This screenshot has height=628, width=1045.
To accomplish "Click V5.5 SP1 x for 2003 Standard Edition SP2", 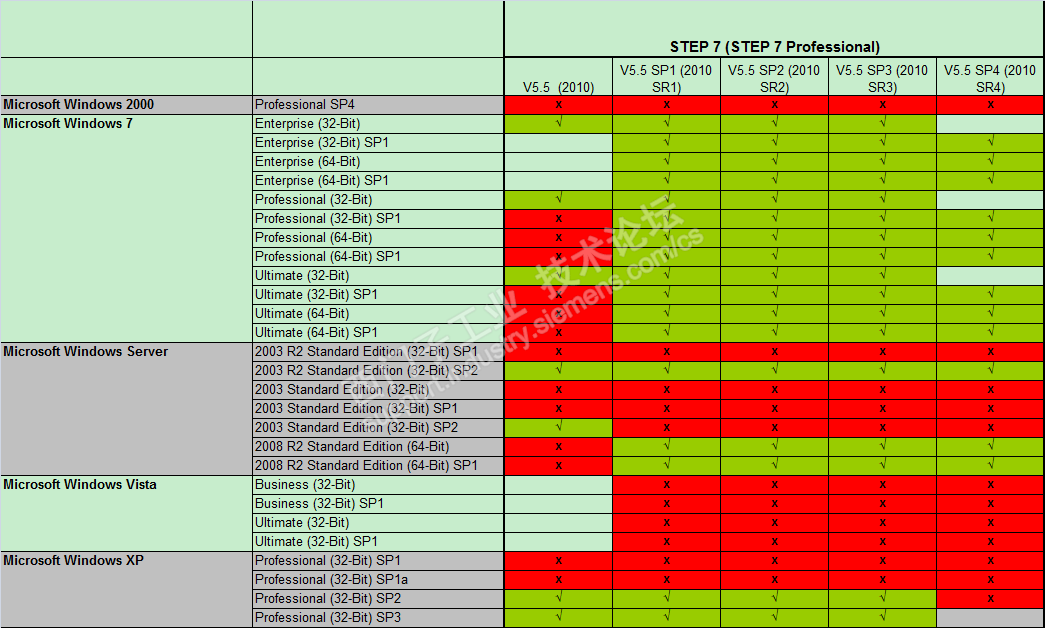I will [x=666, y=428].
